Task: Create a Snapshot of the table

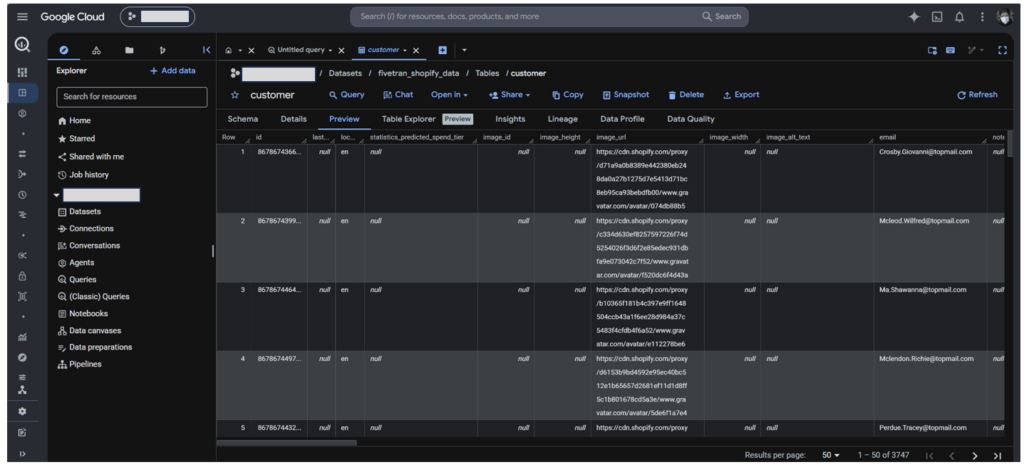Action: pos(626,95)
